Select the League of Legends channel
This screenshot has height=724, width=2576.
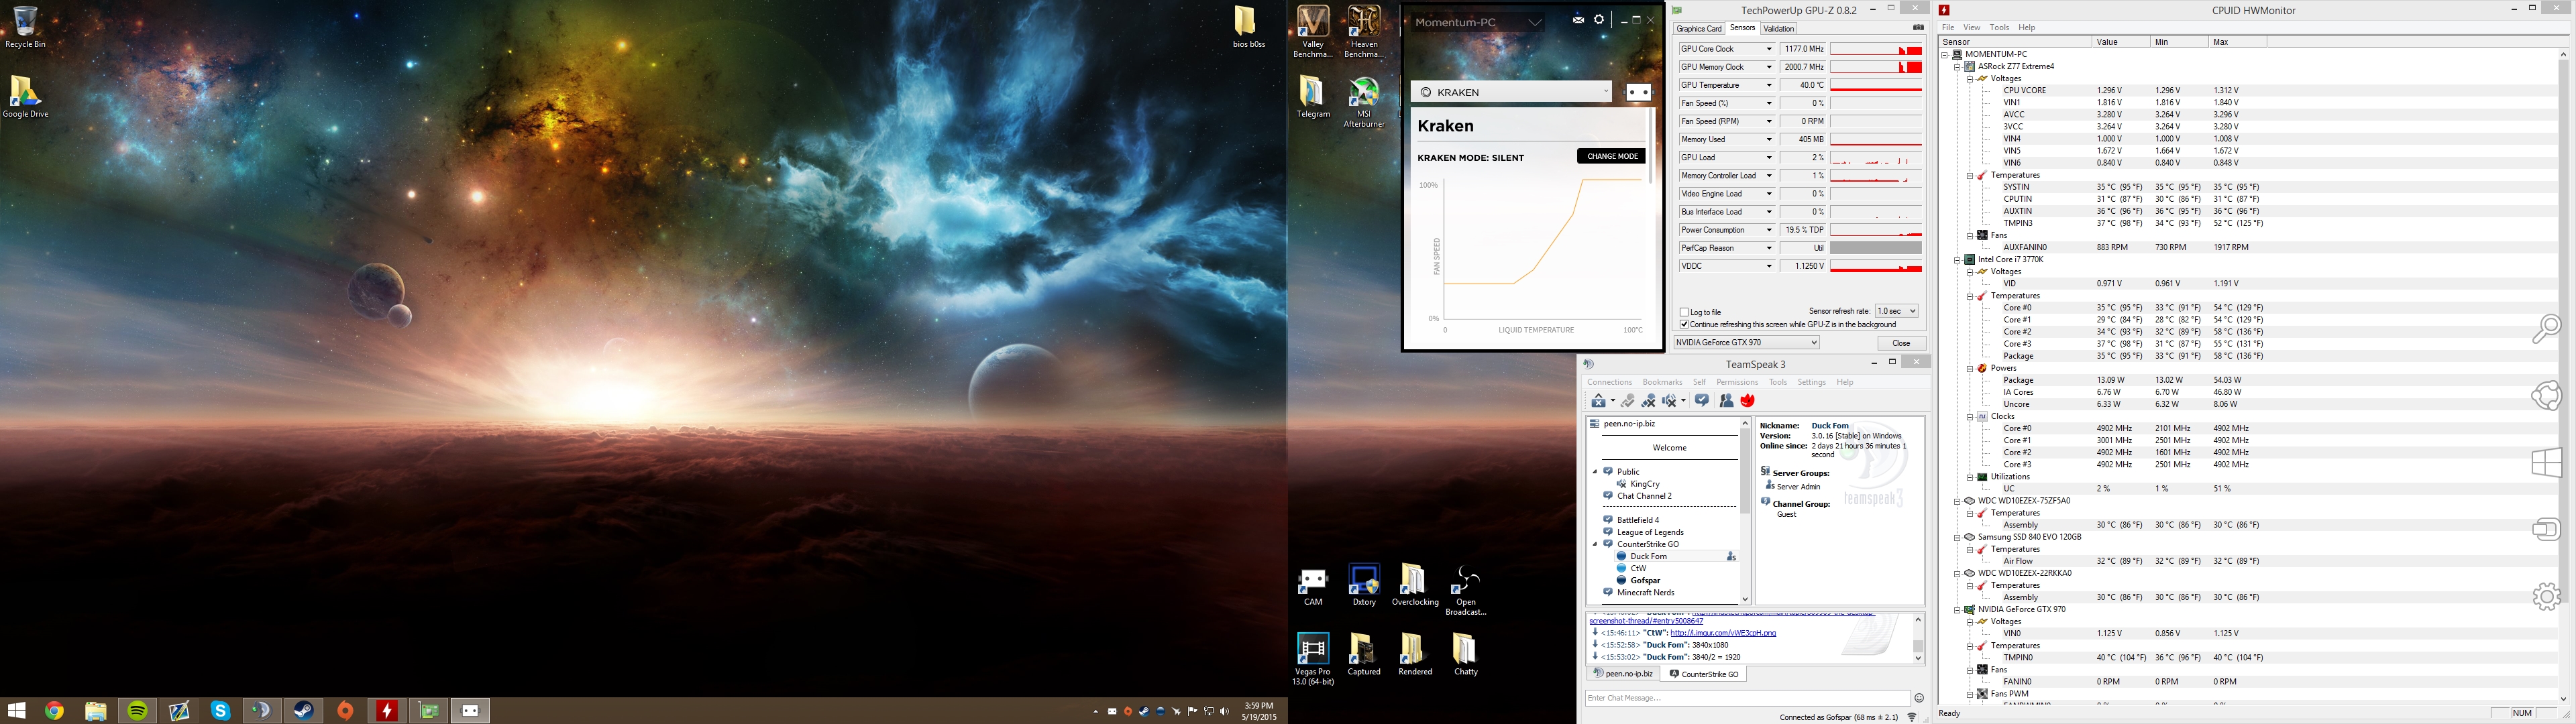1650,532
